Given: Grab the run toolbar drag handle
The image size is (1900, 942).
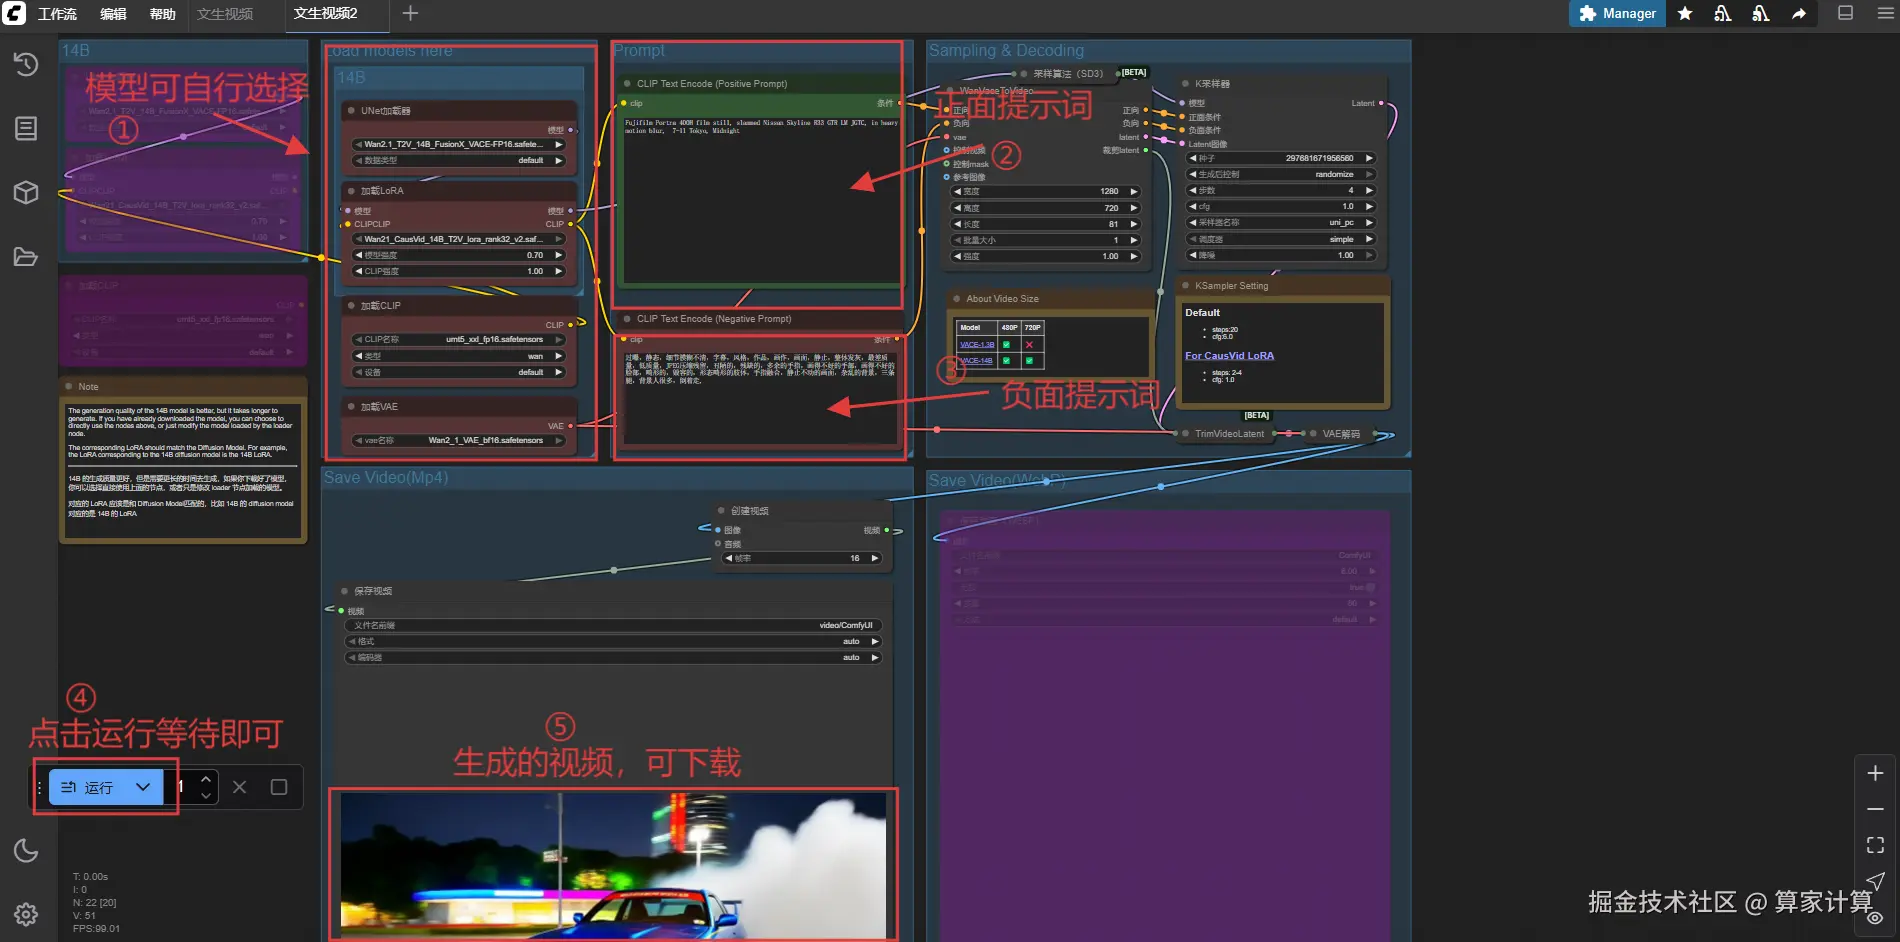Looking at the screenshot, I should pyautogui.click(x=40, y=787).
